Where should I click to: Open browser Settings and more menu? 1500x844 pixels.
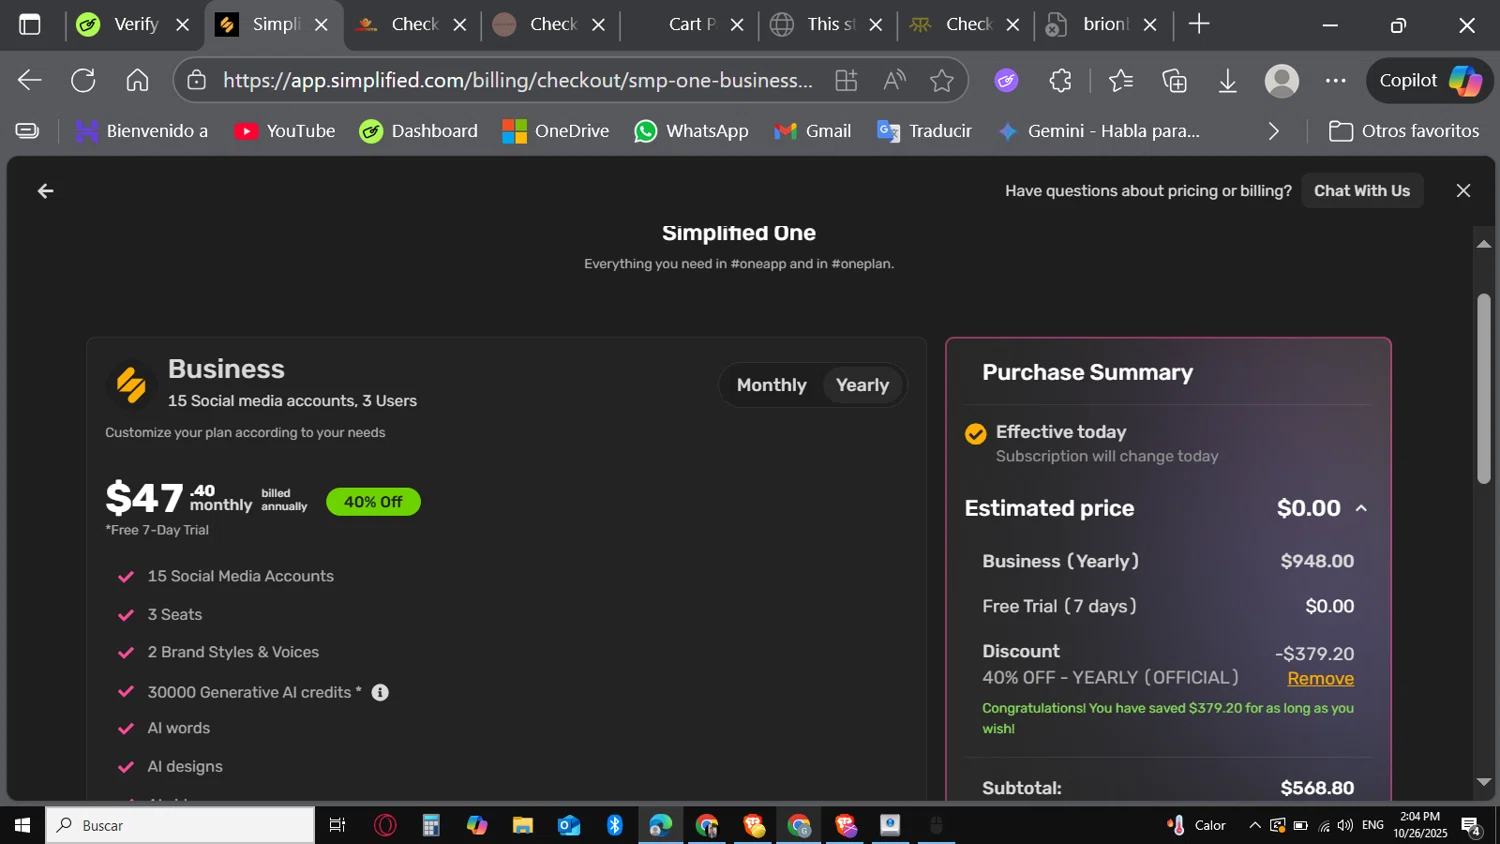point(1335,81)
